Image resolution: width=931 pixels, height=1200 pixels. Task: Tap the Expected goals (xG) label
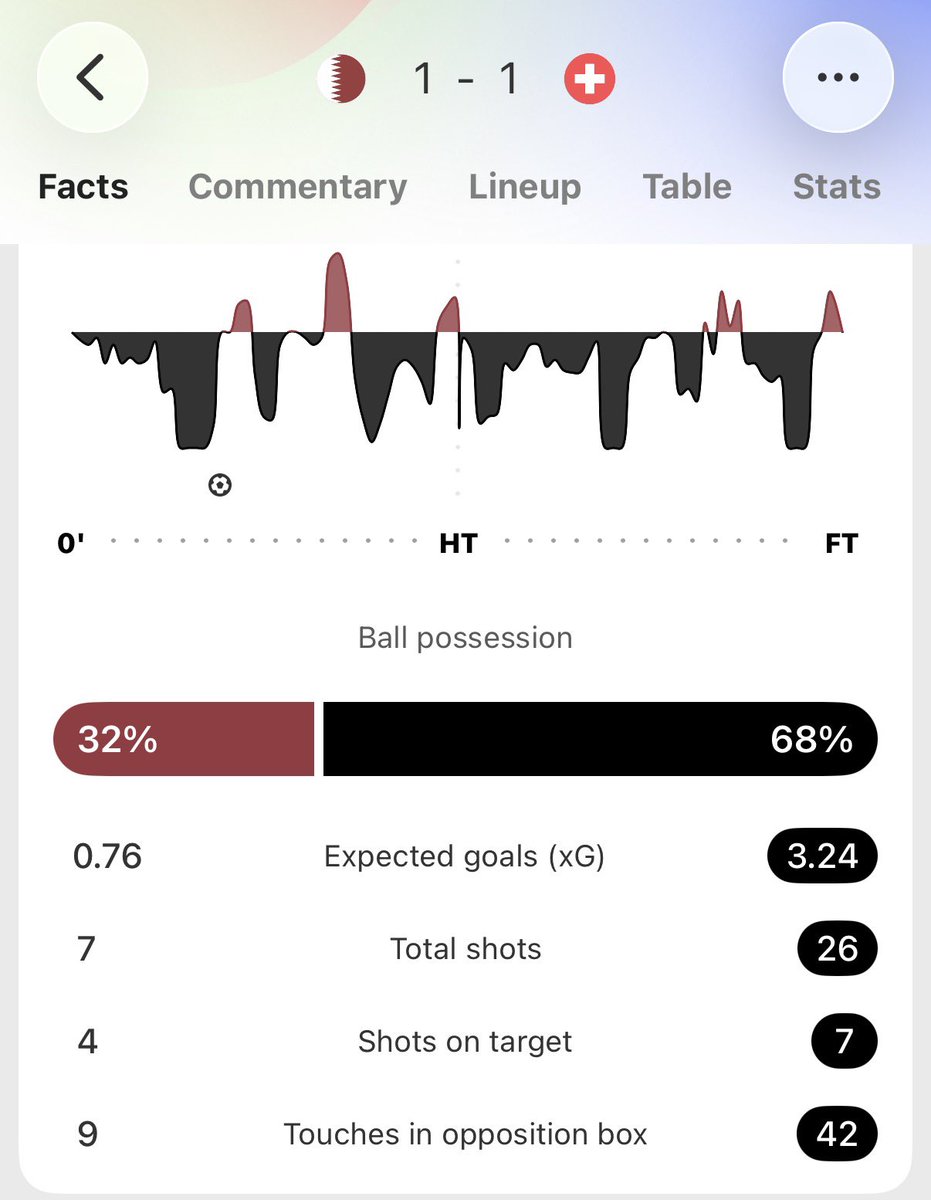[465, 857]
